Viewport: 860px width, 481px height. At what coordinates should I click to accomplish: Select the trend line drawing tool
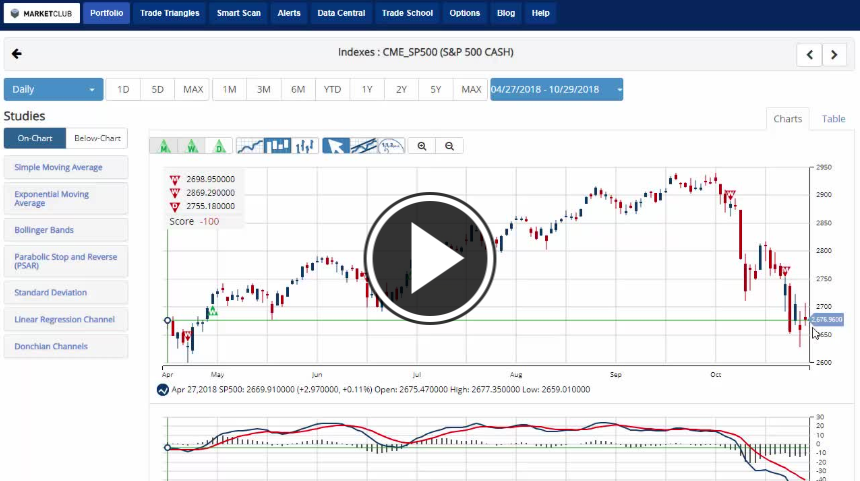pos(364,146)
